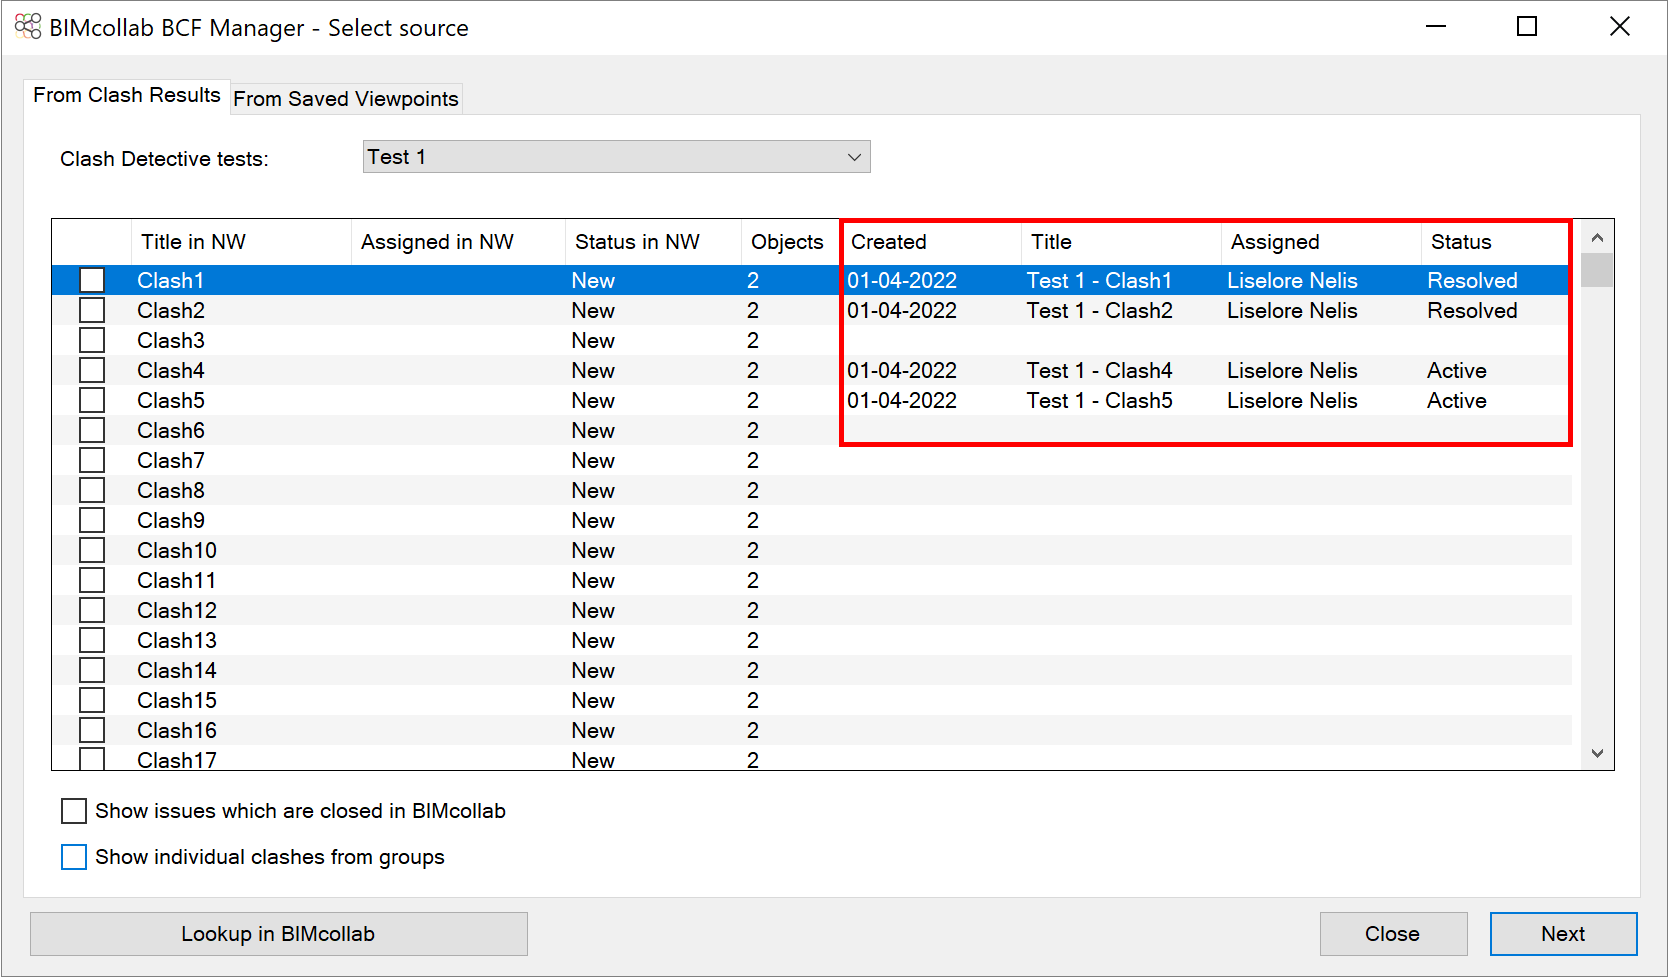Switch to From Clash Results tab
The width and height of the screenshot is (1668, 978).
tap(127, 95)
